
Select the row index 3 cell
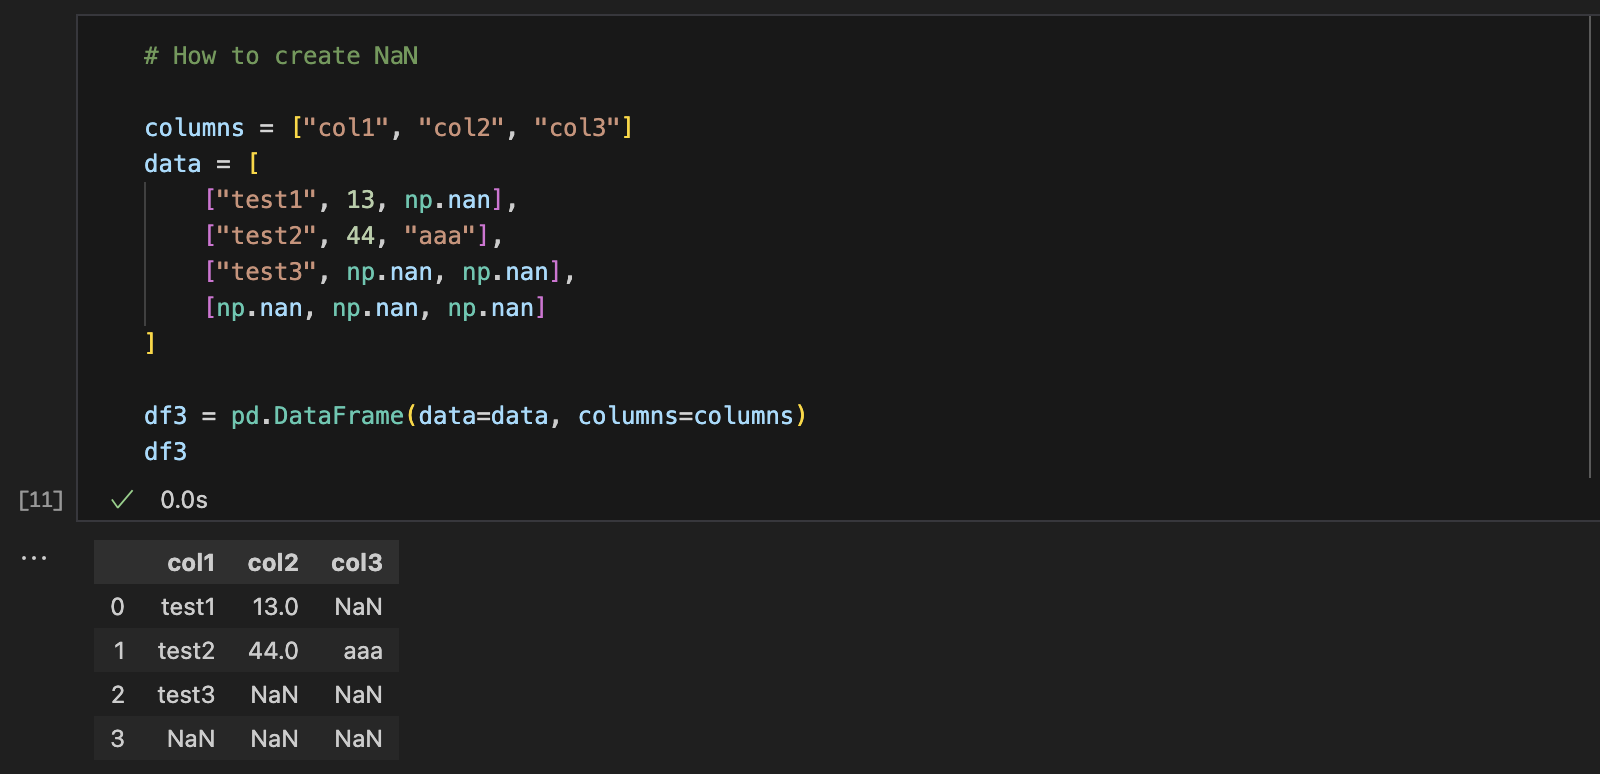click(x=117, y=739)
